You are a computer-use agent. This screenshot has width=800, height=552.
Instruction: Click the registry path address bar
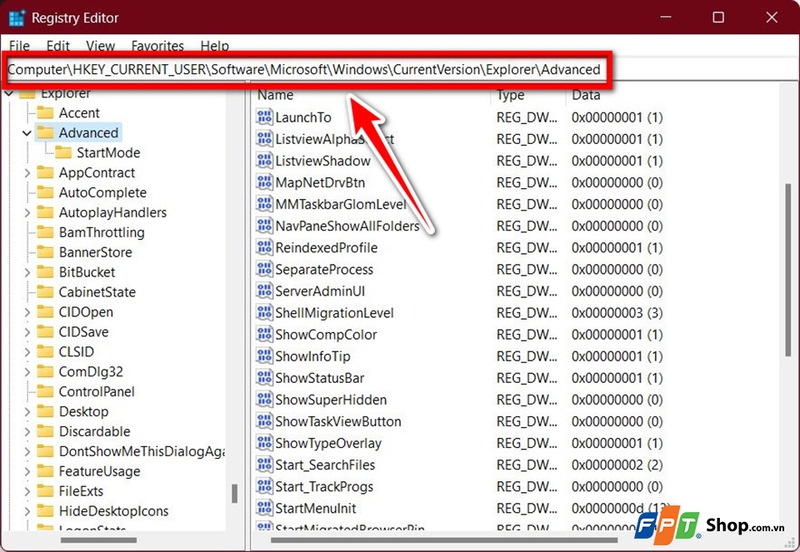click(x=306, y=69)
